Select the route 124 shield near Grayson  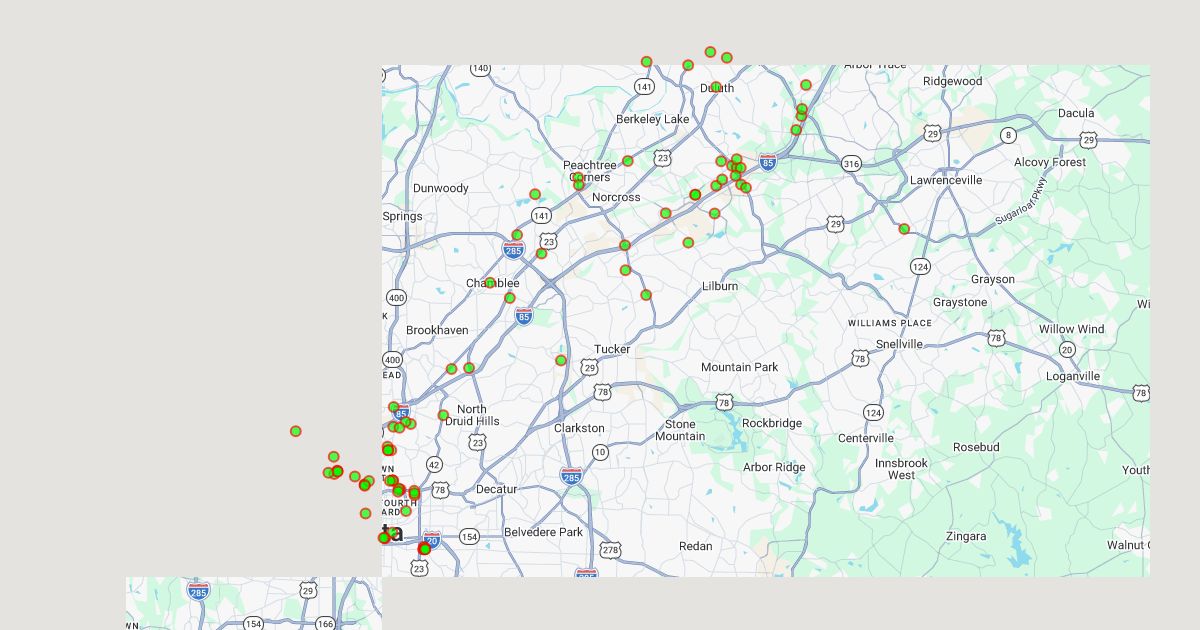[x=921, y=266]
